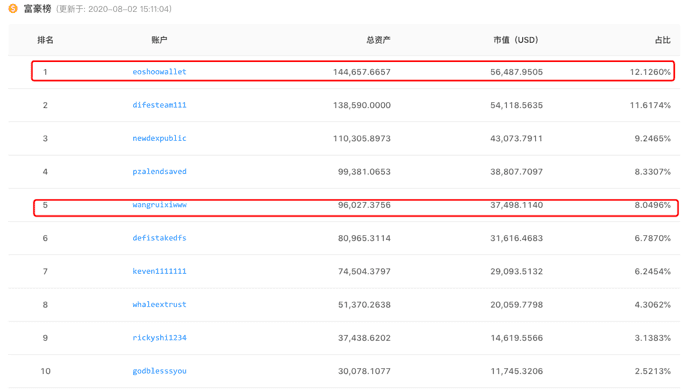This screenshot has height=390, width=692.
Task: Click market value 11,745.3206
Action: tap(516, 371)
